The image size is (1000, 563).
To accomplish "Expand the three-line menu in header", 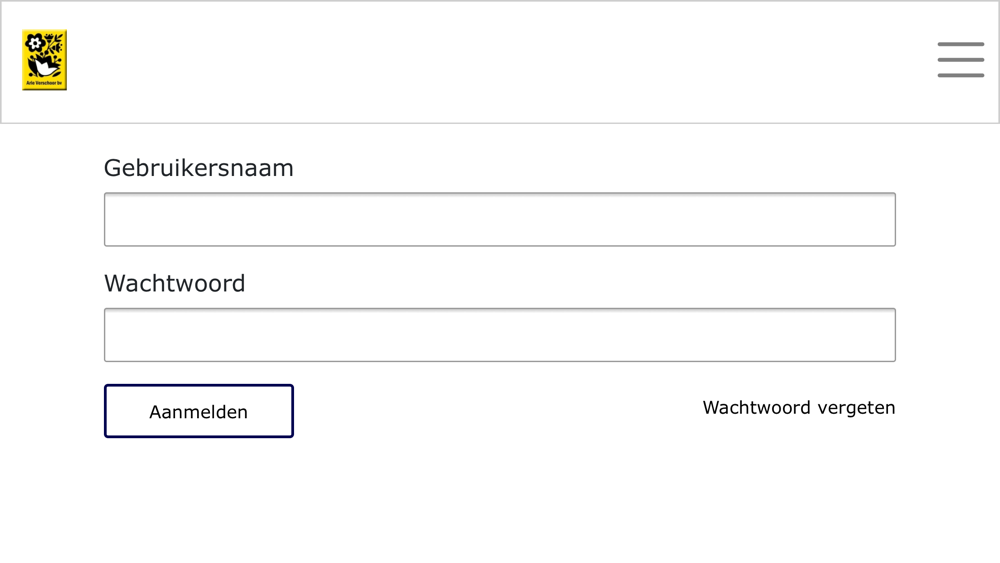I will (960, 60).
